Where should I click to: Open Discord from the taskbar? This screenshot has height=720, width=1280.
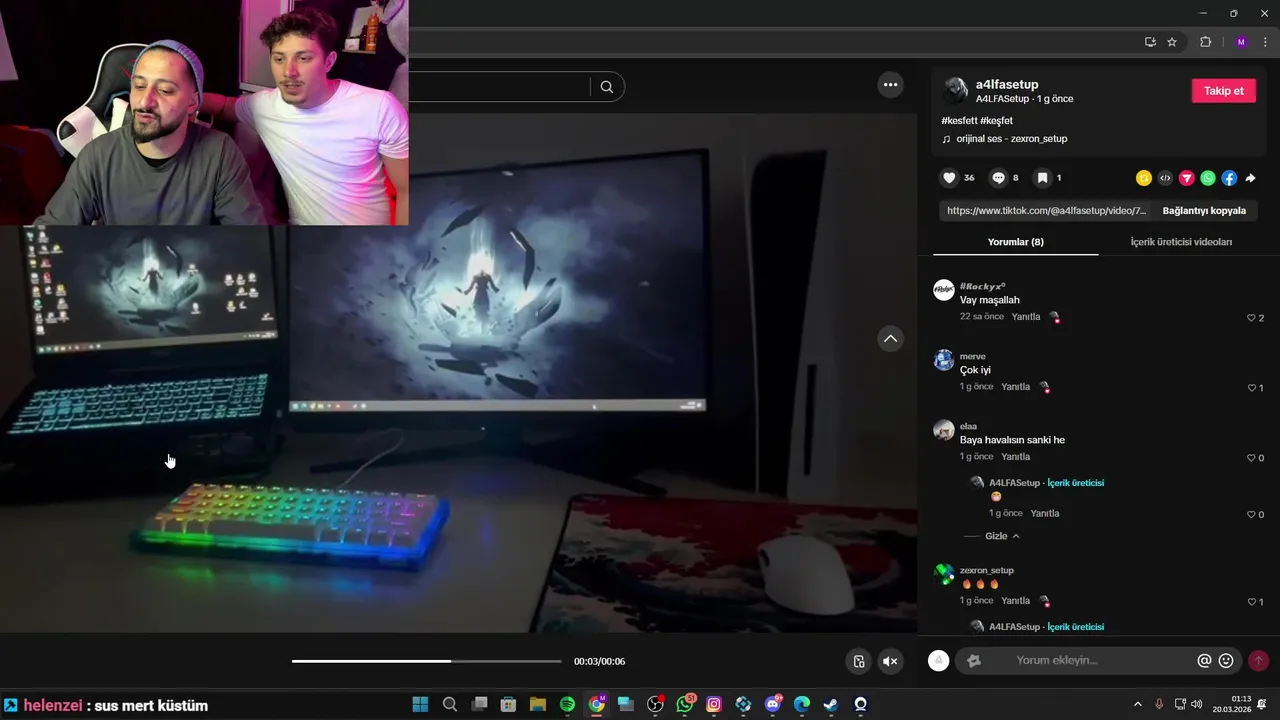(x=773, y=704)
